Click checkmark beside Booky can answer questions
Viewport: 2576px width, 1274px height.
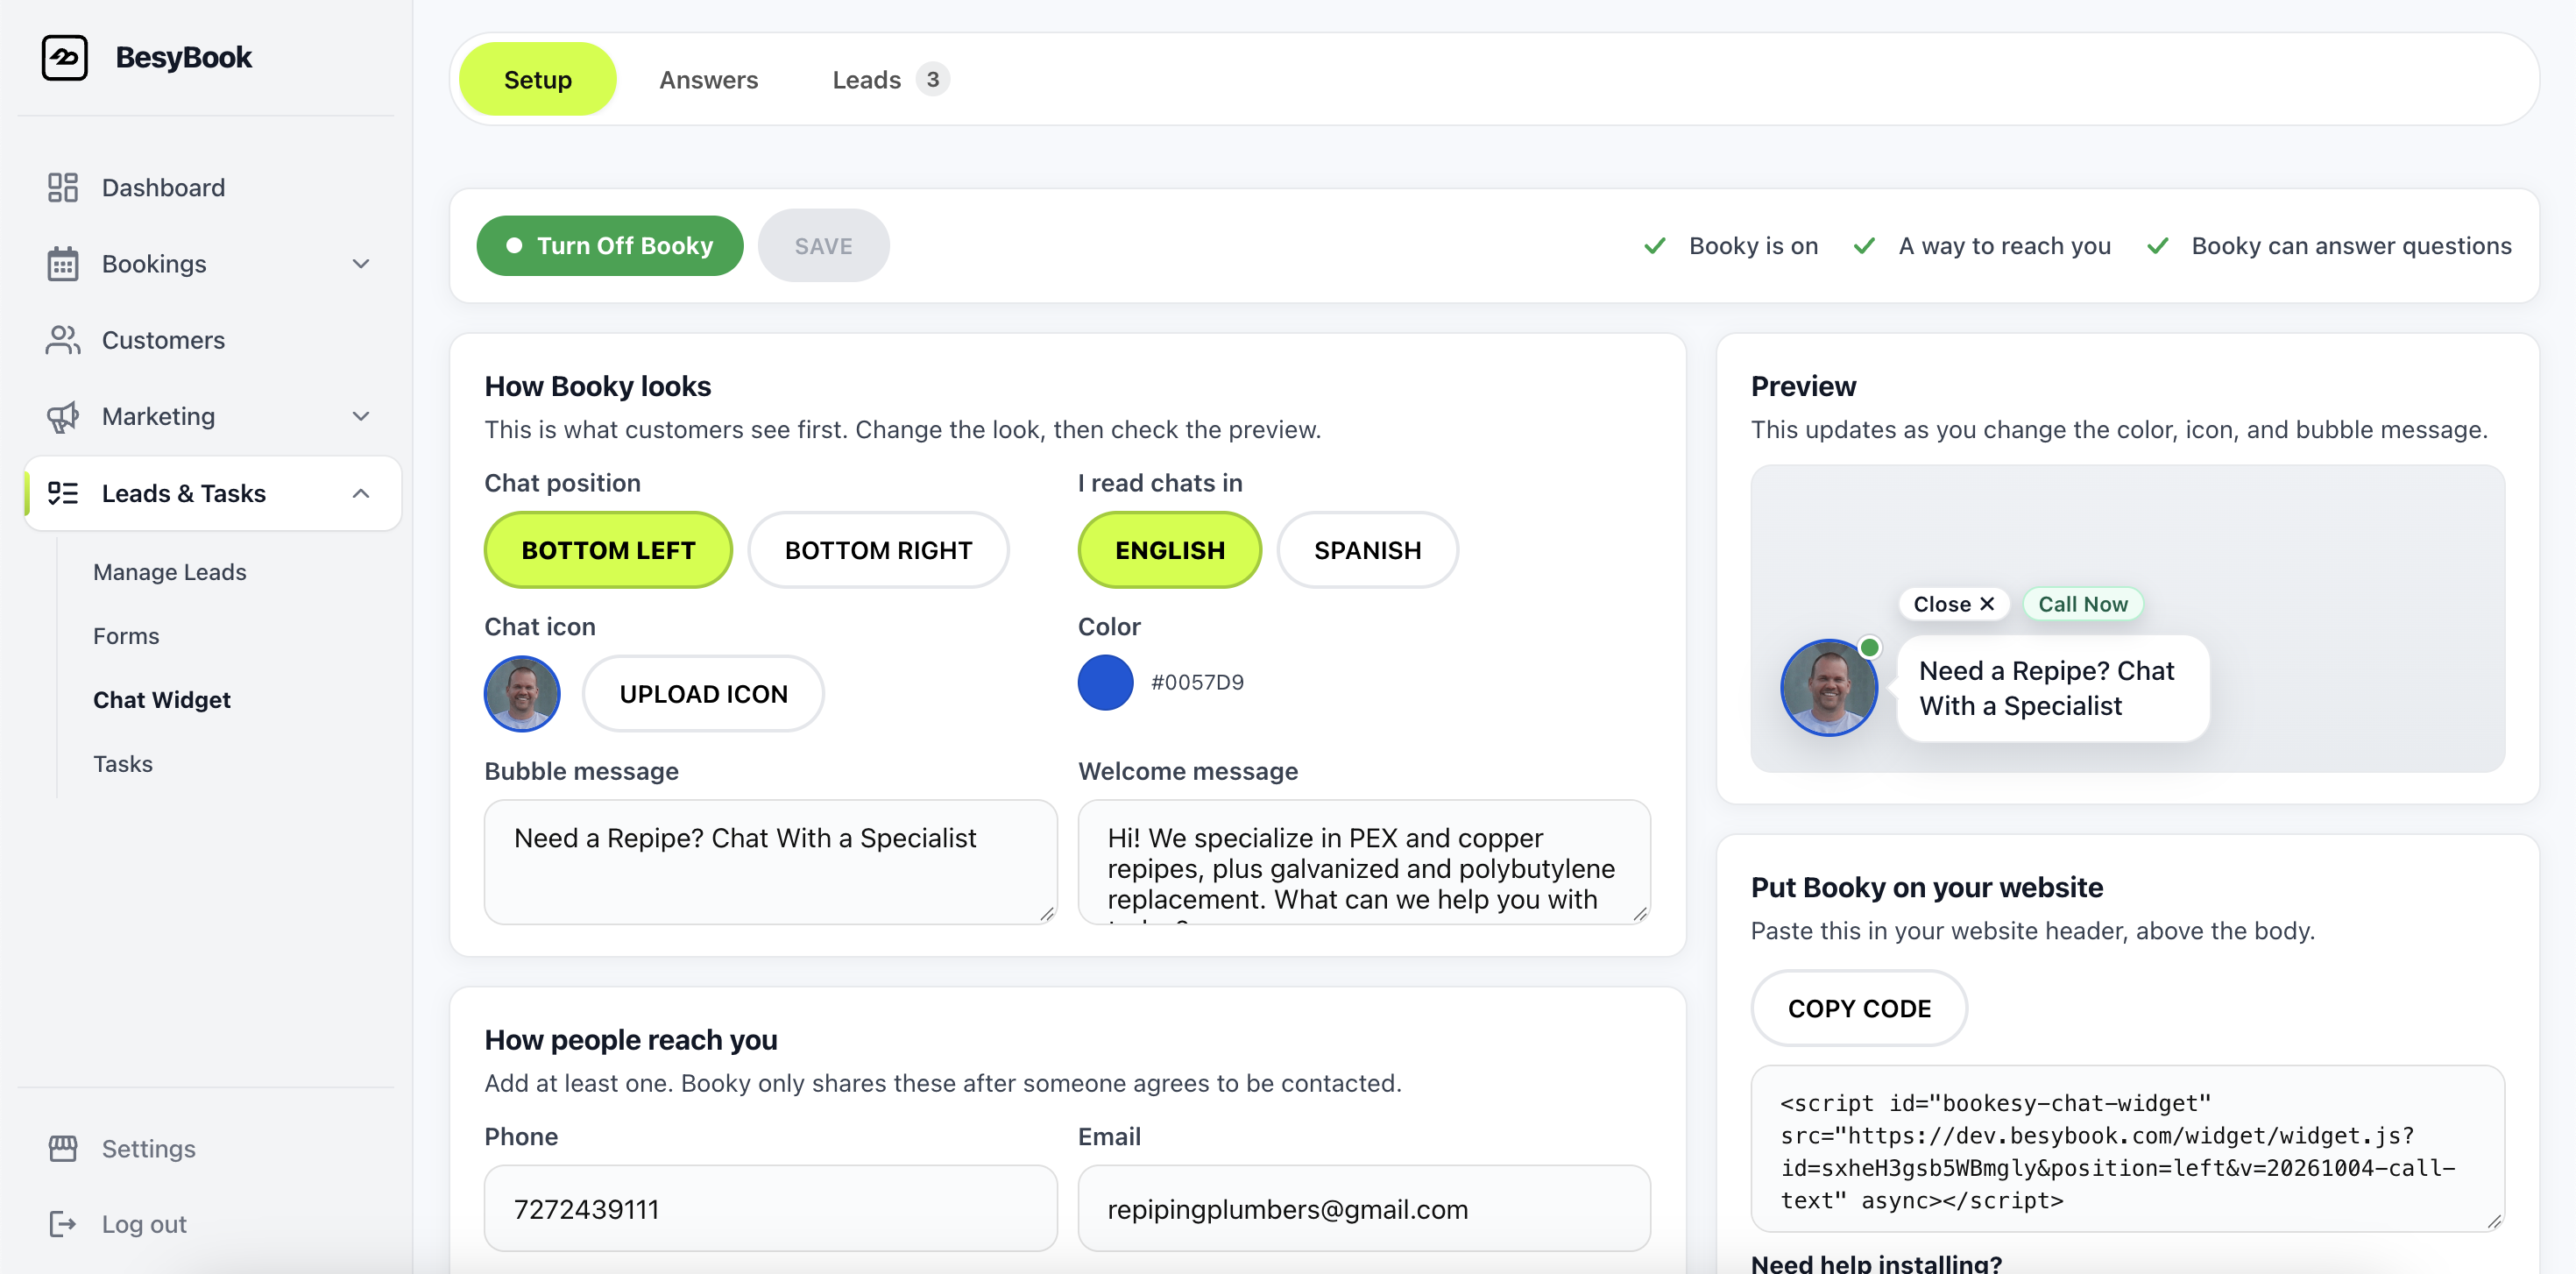point(2158,246)
